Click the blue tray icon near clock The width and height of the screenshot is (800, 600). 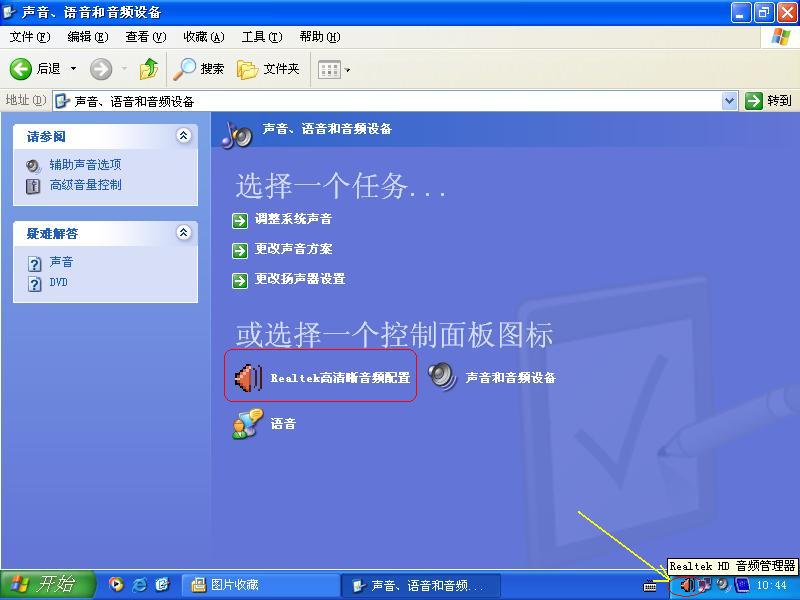(742, 585)
